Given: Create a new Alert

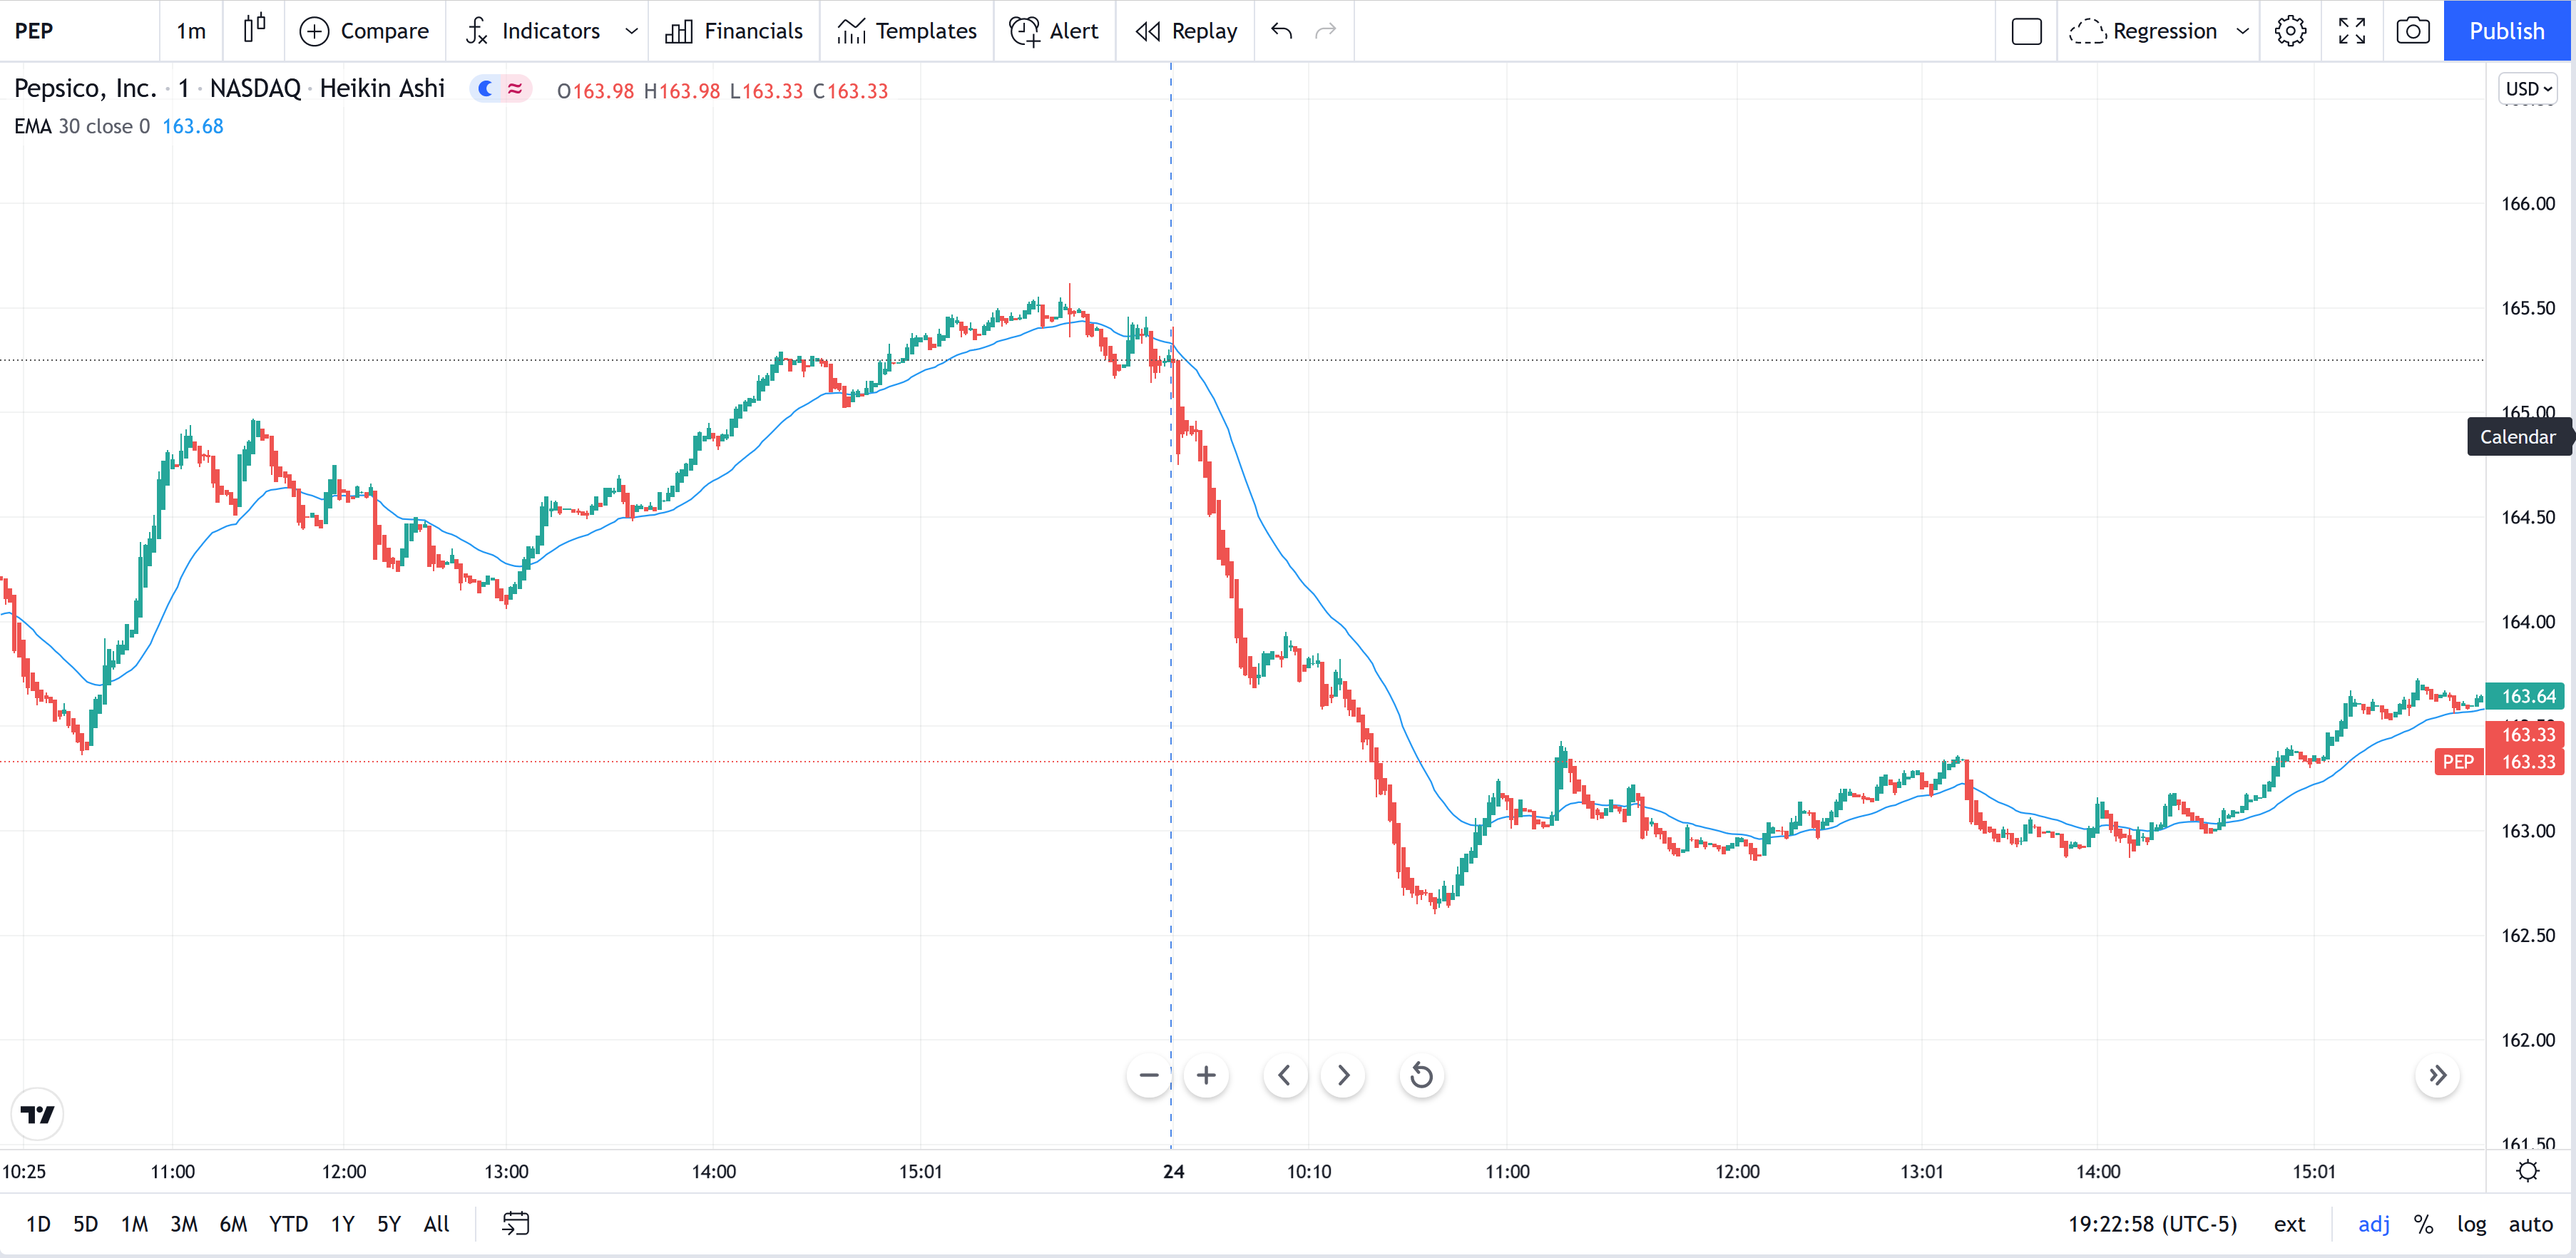Looking at the screenshot, I should [1054, 31].
